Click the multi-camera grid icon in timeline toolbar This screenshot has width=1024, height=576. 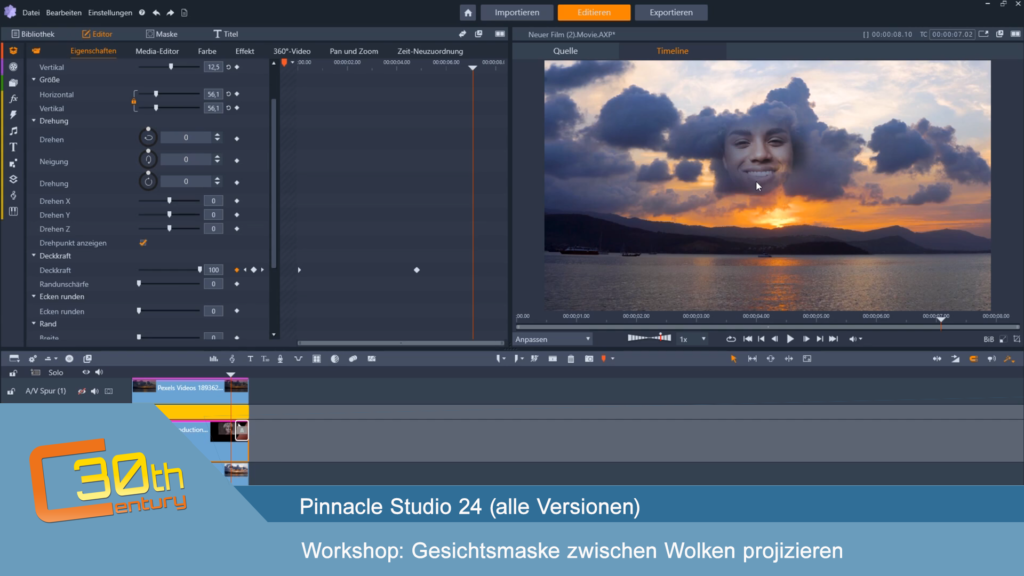pos(317,359)
